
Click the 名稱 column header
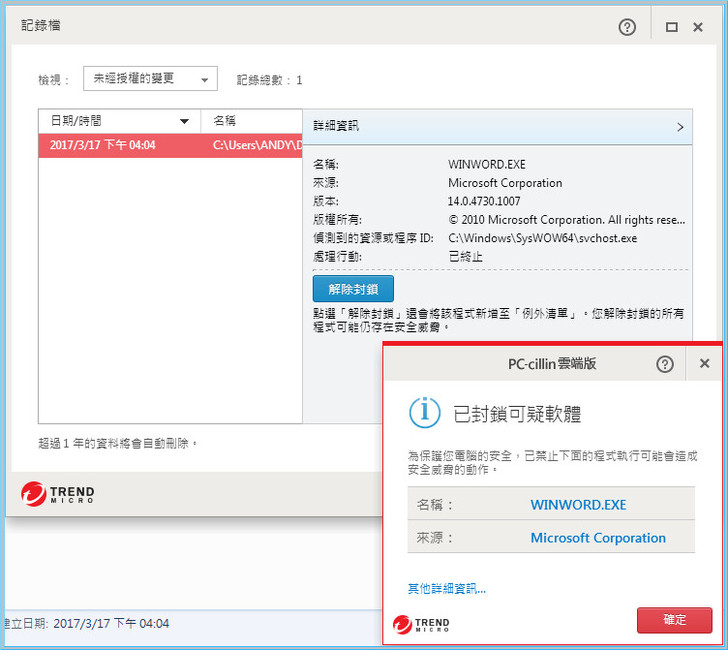(x=252, y=121)
